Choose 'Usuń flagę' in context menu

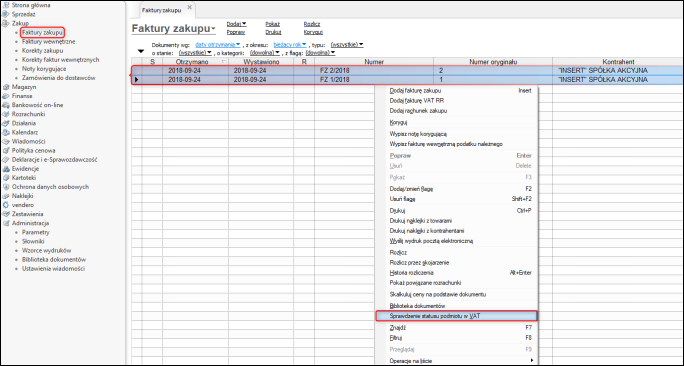click(456, 199)
